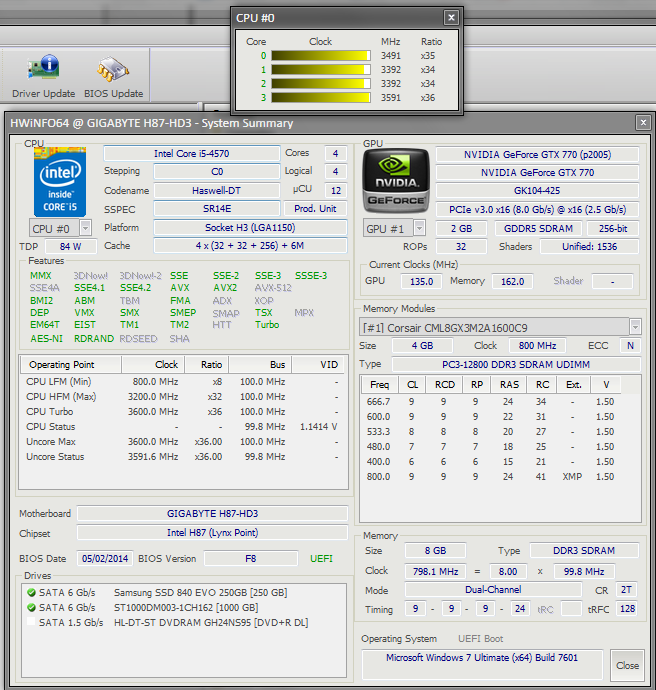
Task: Close the System Summary with Close button
Action: (627, 665)
